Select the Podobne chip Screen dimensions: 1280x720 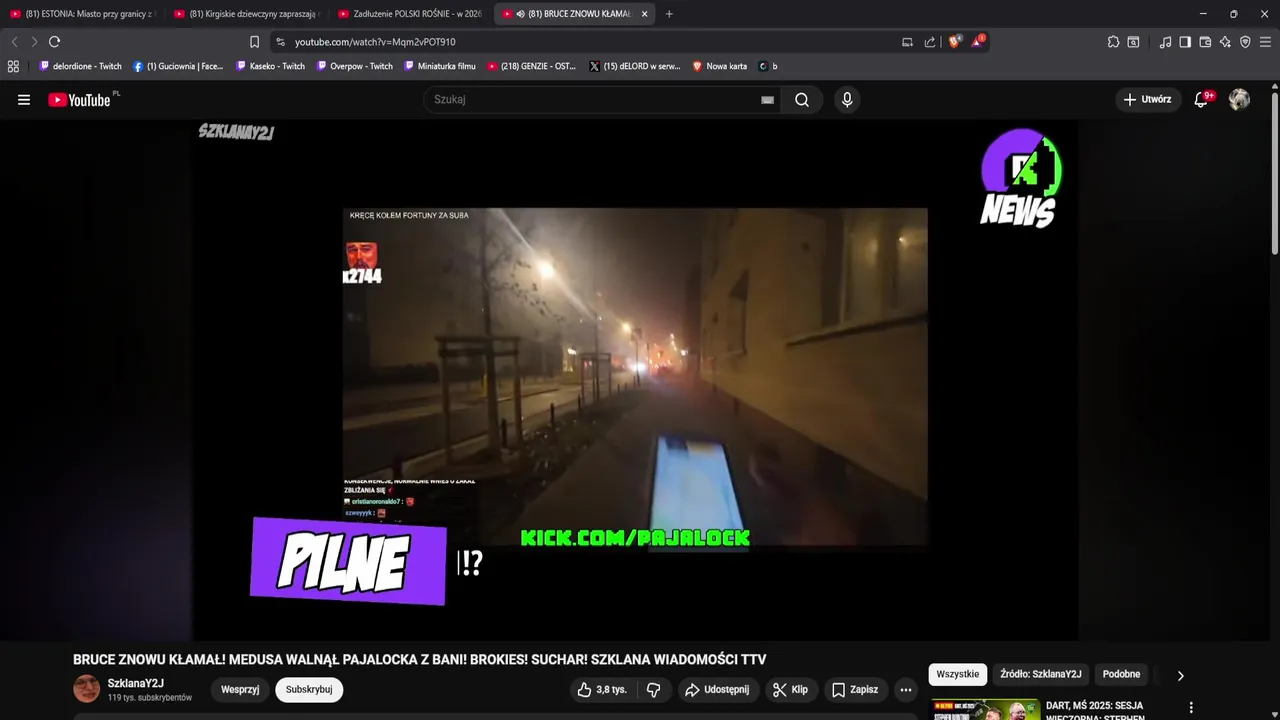(x=1121, y=674)
